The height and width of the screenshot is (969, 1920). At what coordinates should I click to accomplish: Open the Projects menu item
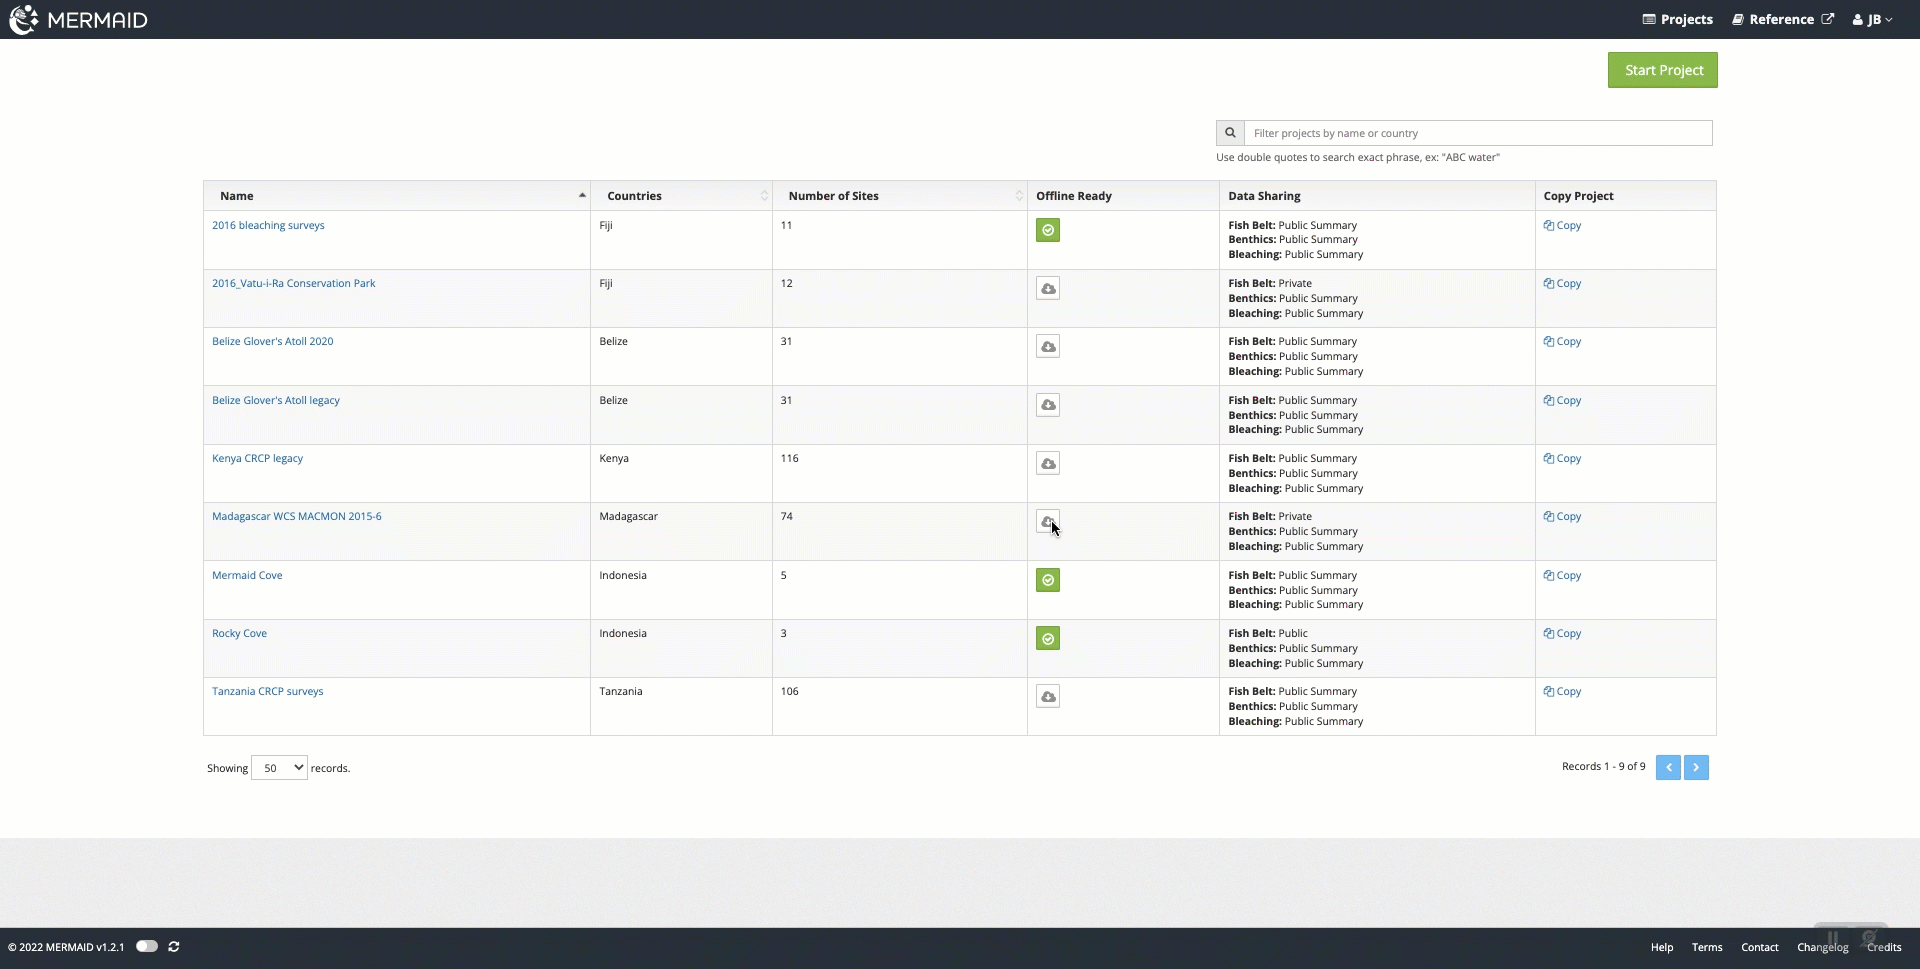coord(1677,20)
